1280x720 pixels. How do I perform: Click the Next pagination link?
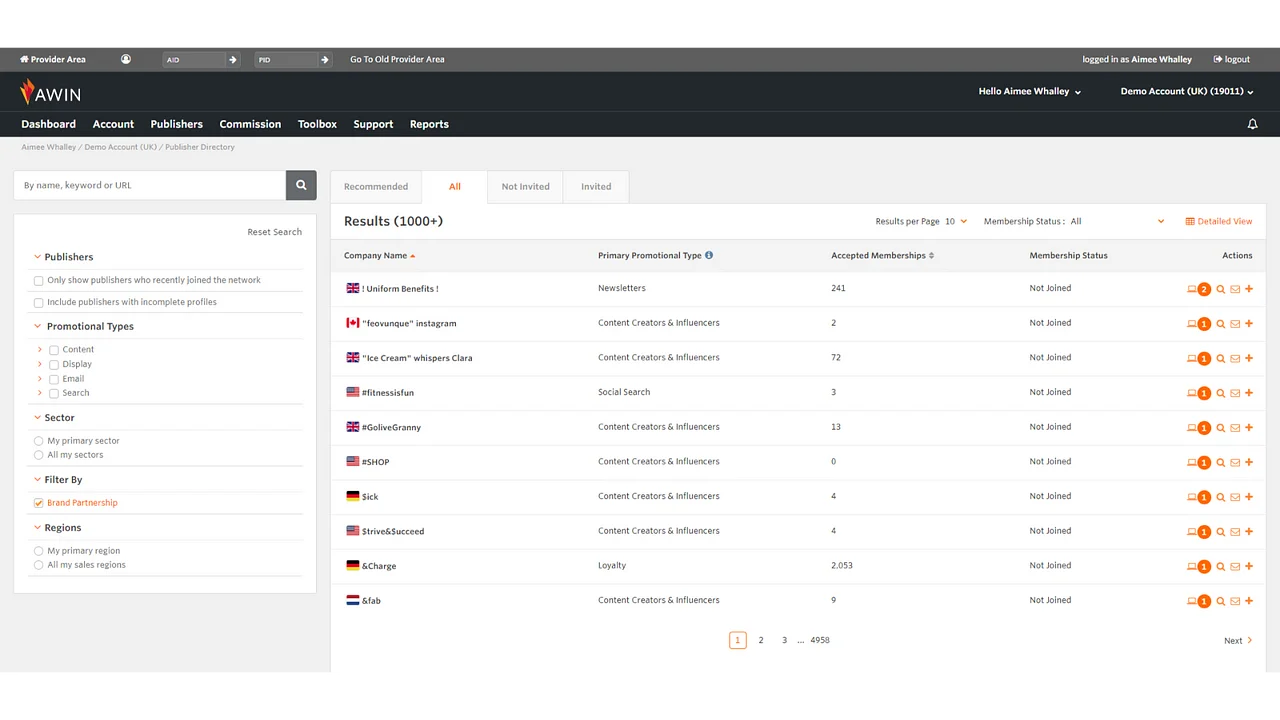[x=1237, y=640]
